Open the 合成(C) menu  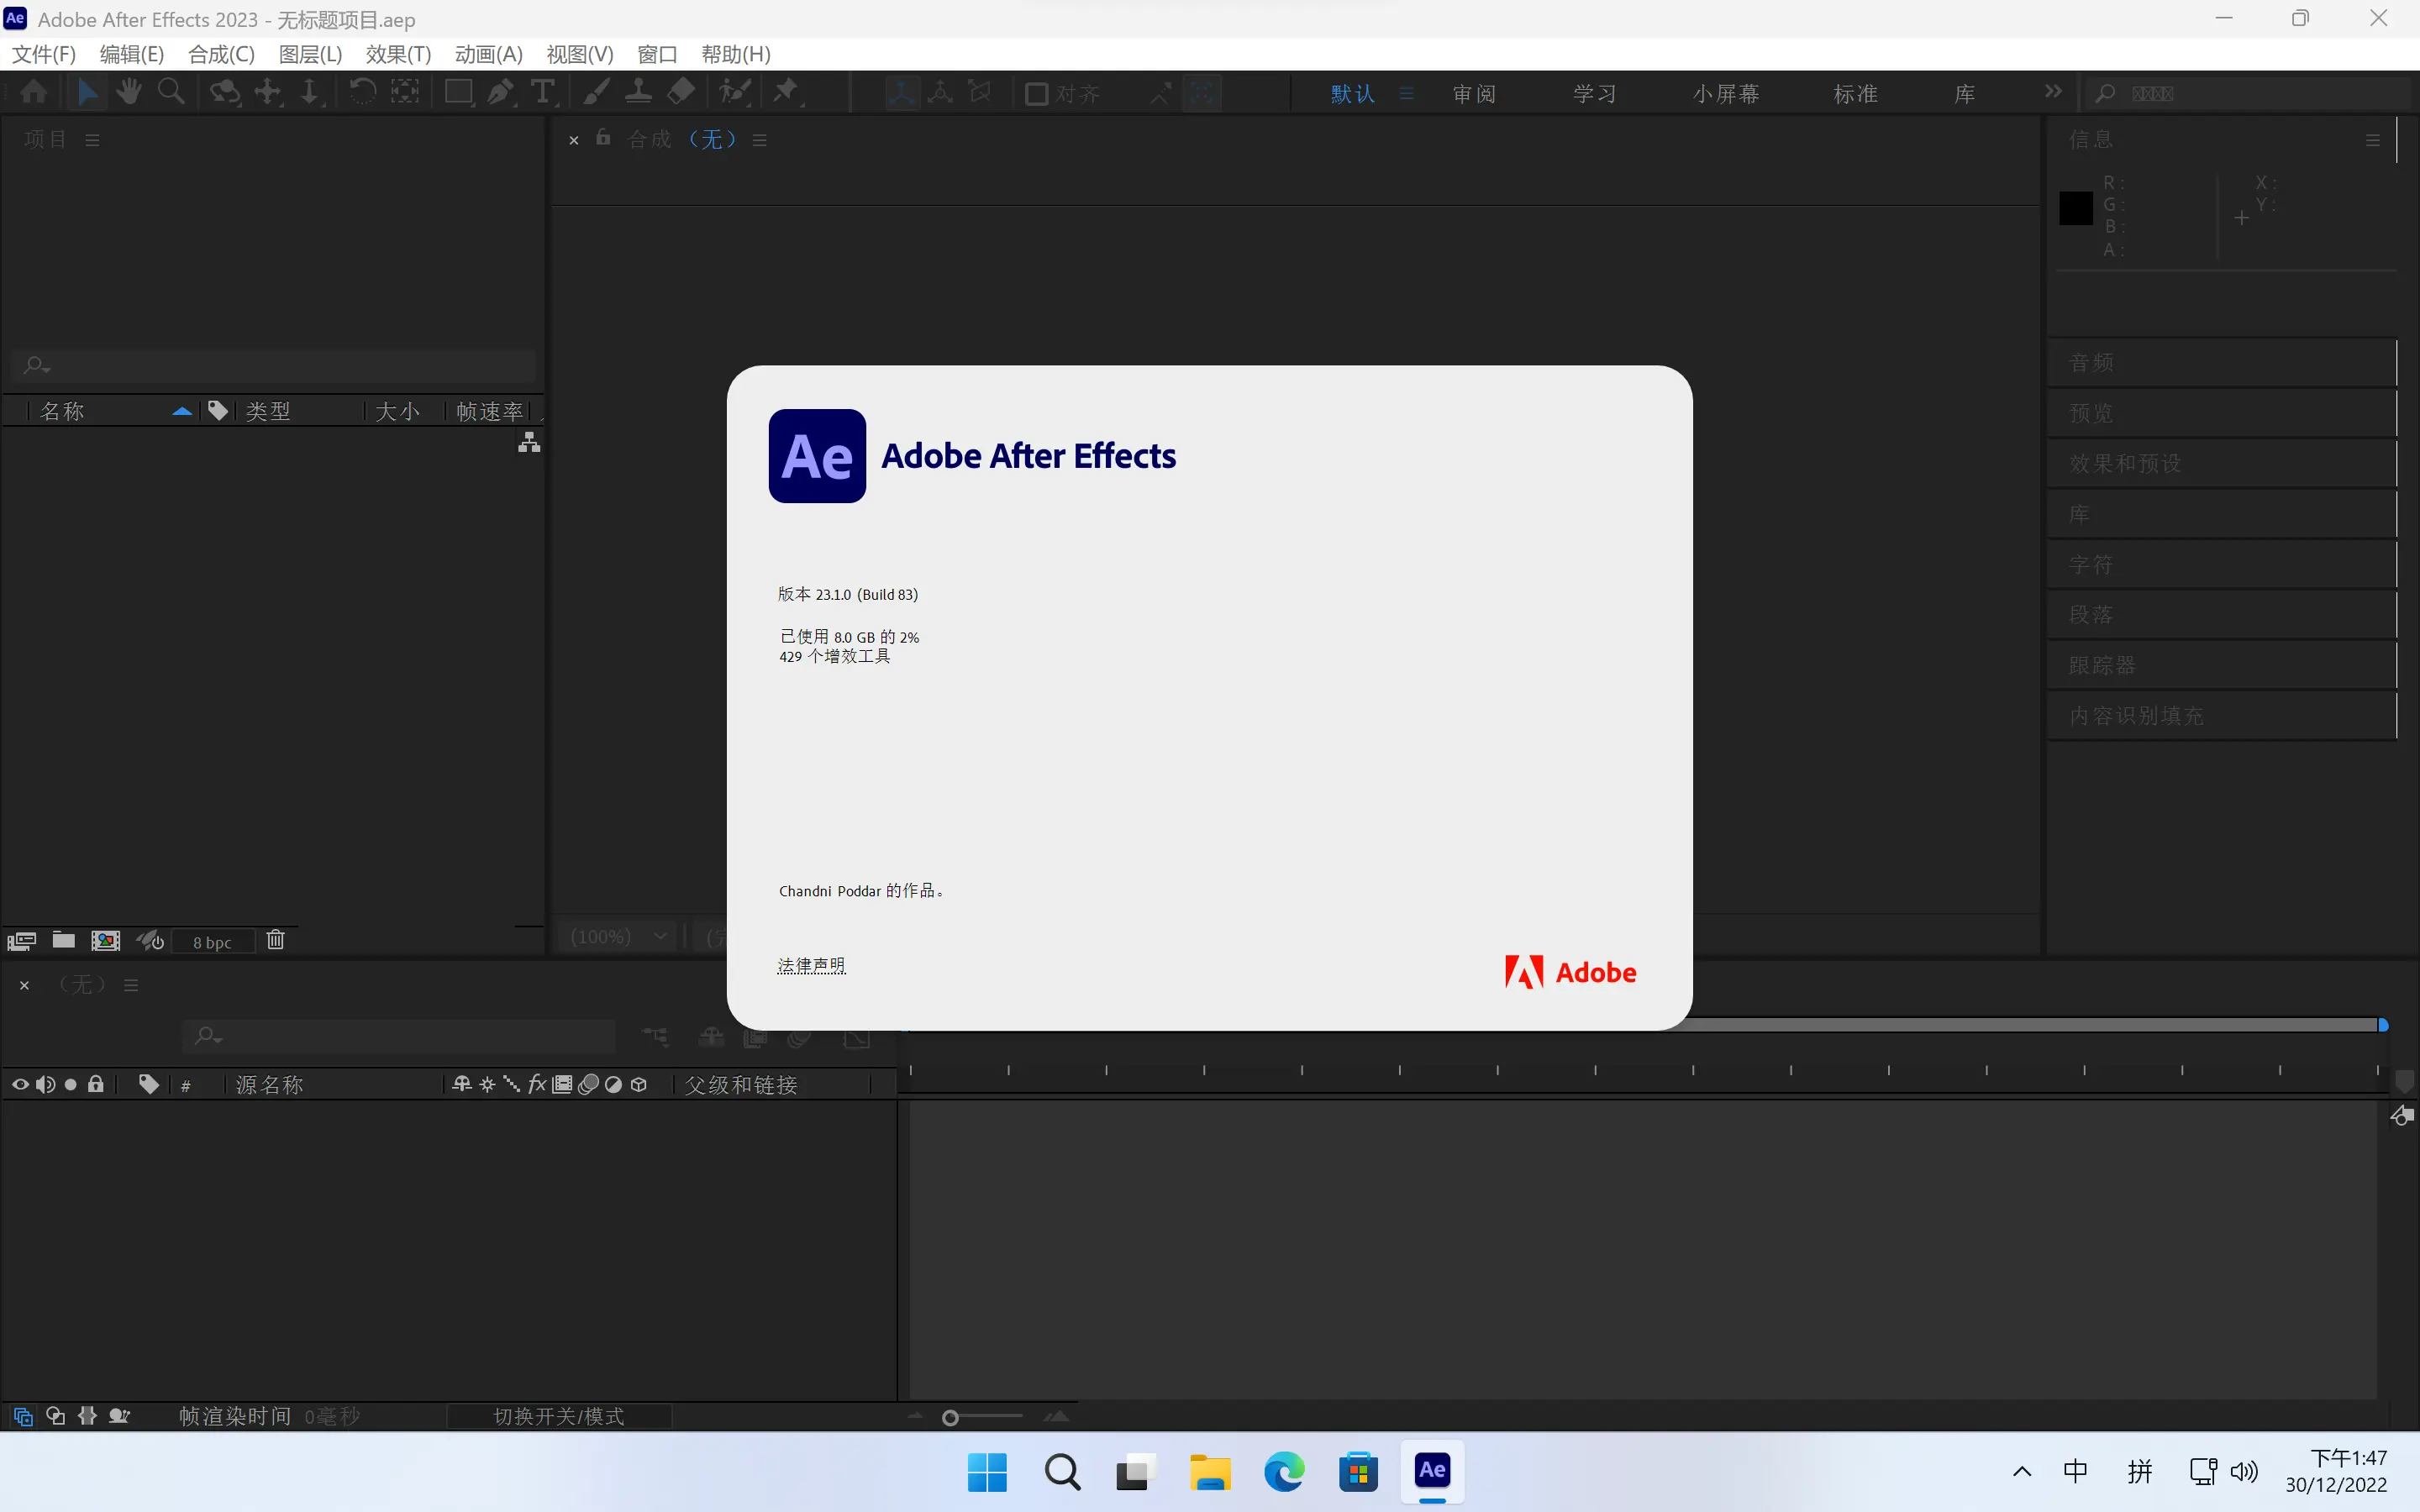[221, 54]
